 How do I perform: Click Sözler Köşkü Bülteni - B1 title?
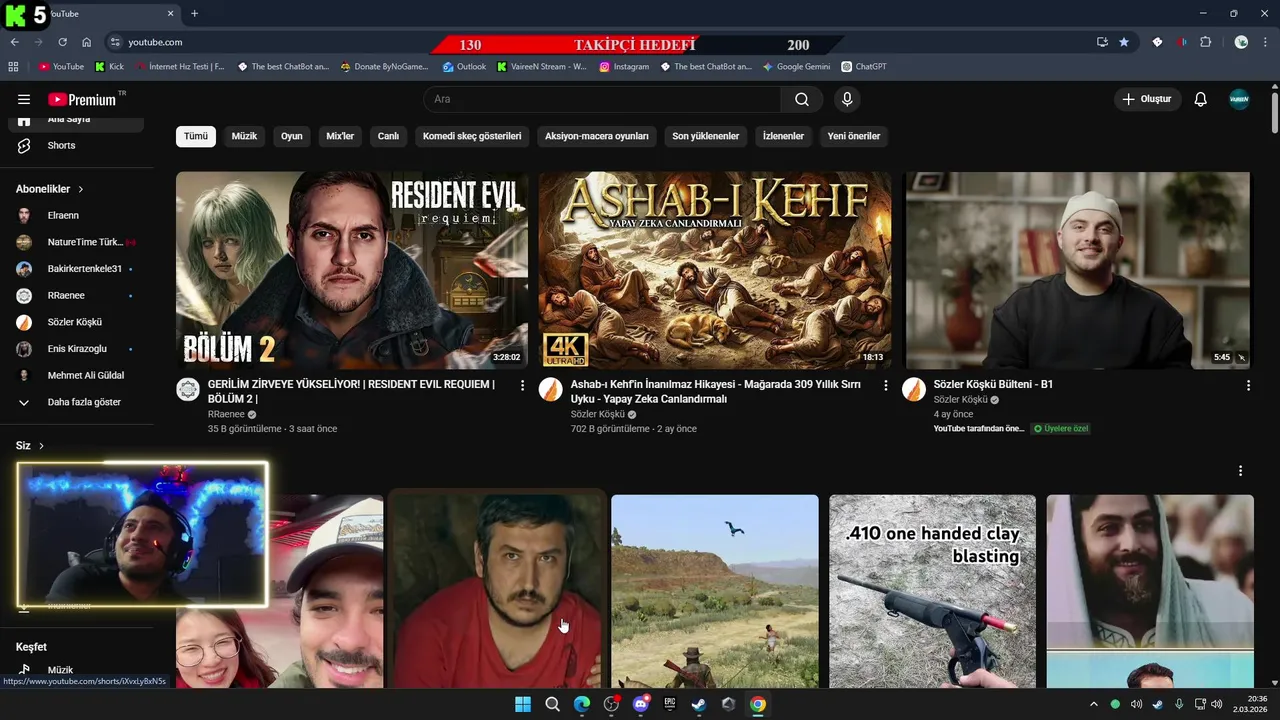tap(993, 384)
